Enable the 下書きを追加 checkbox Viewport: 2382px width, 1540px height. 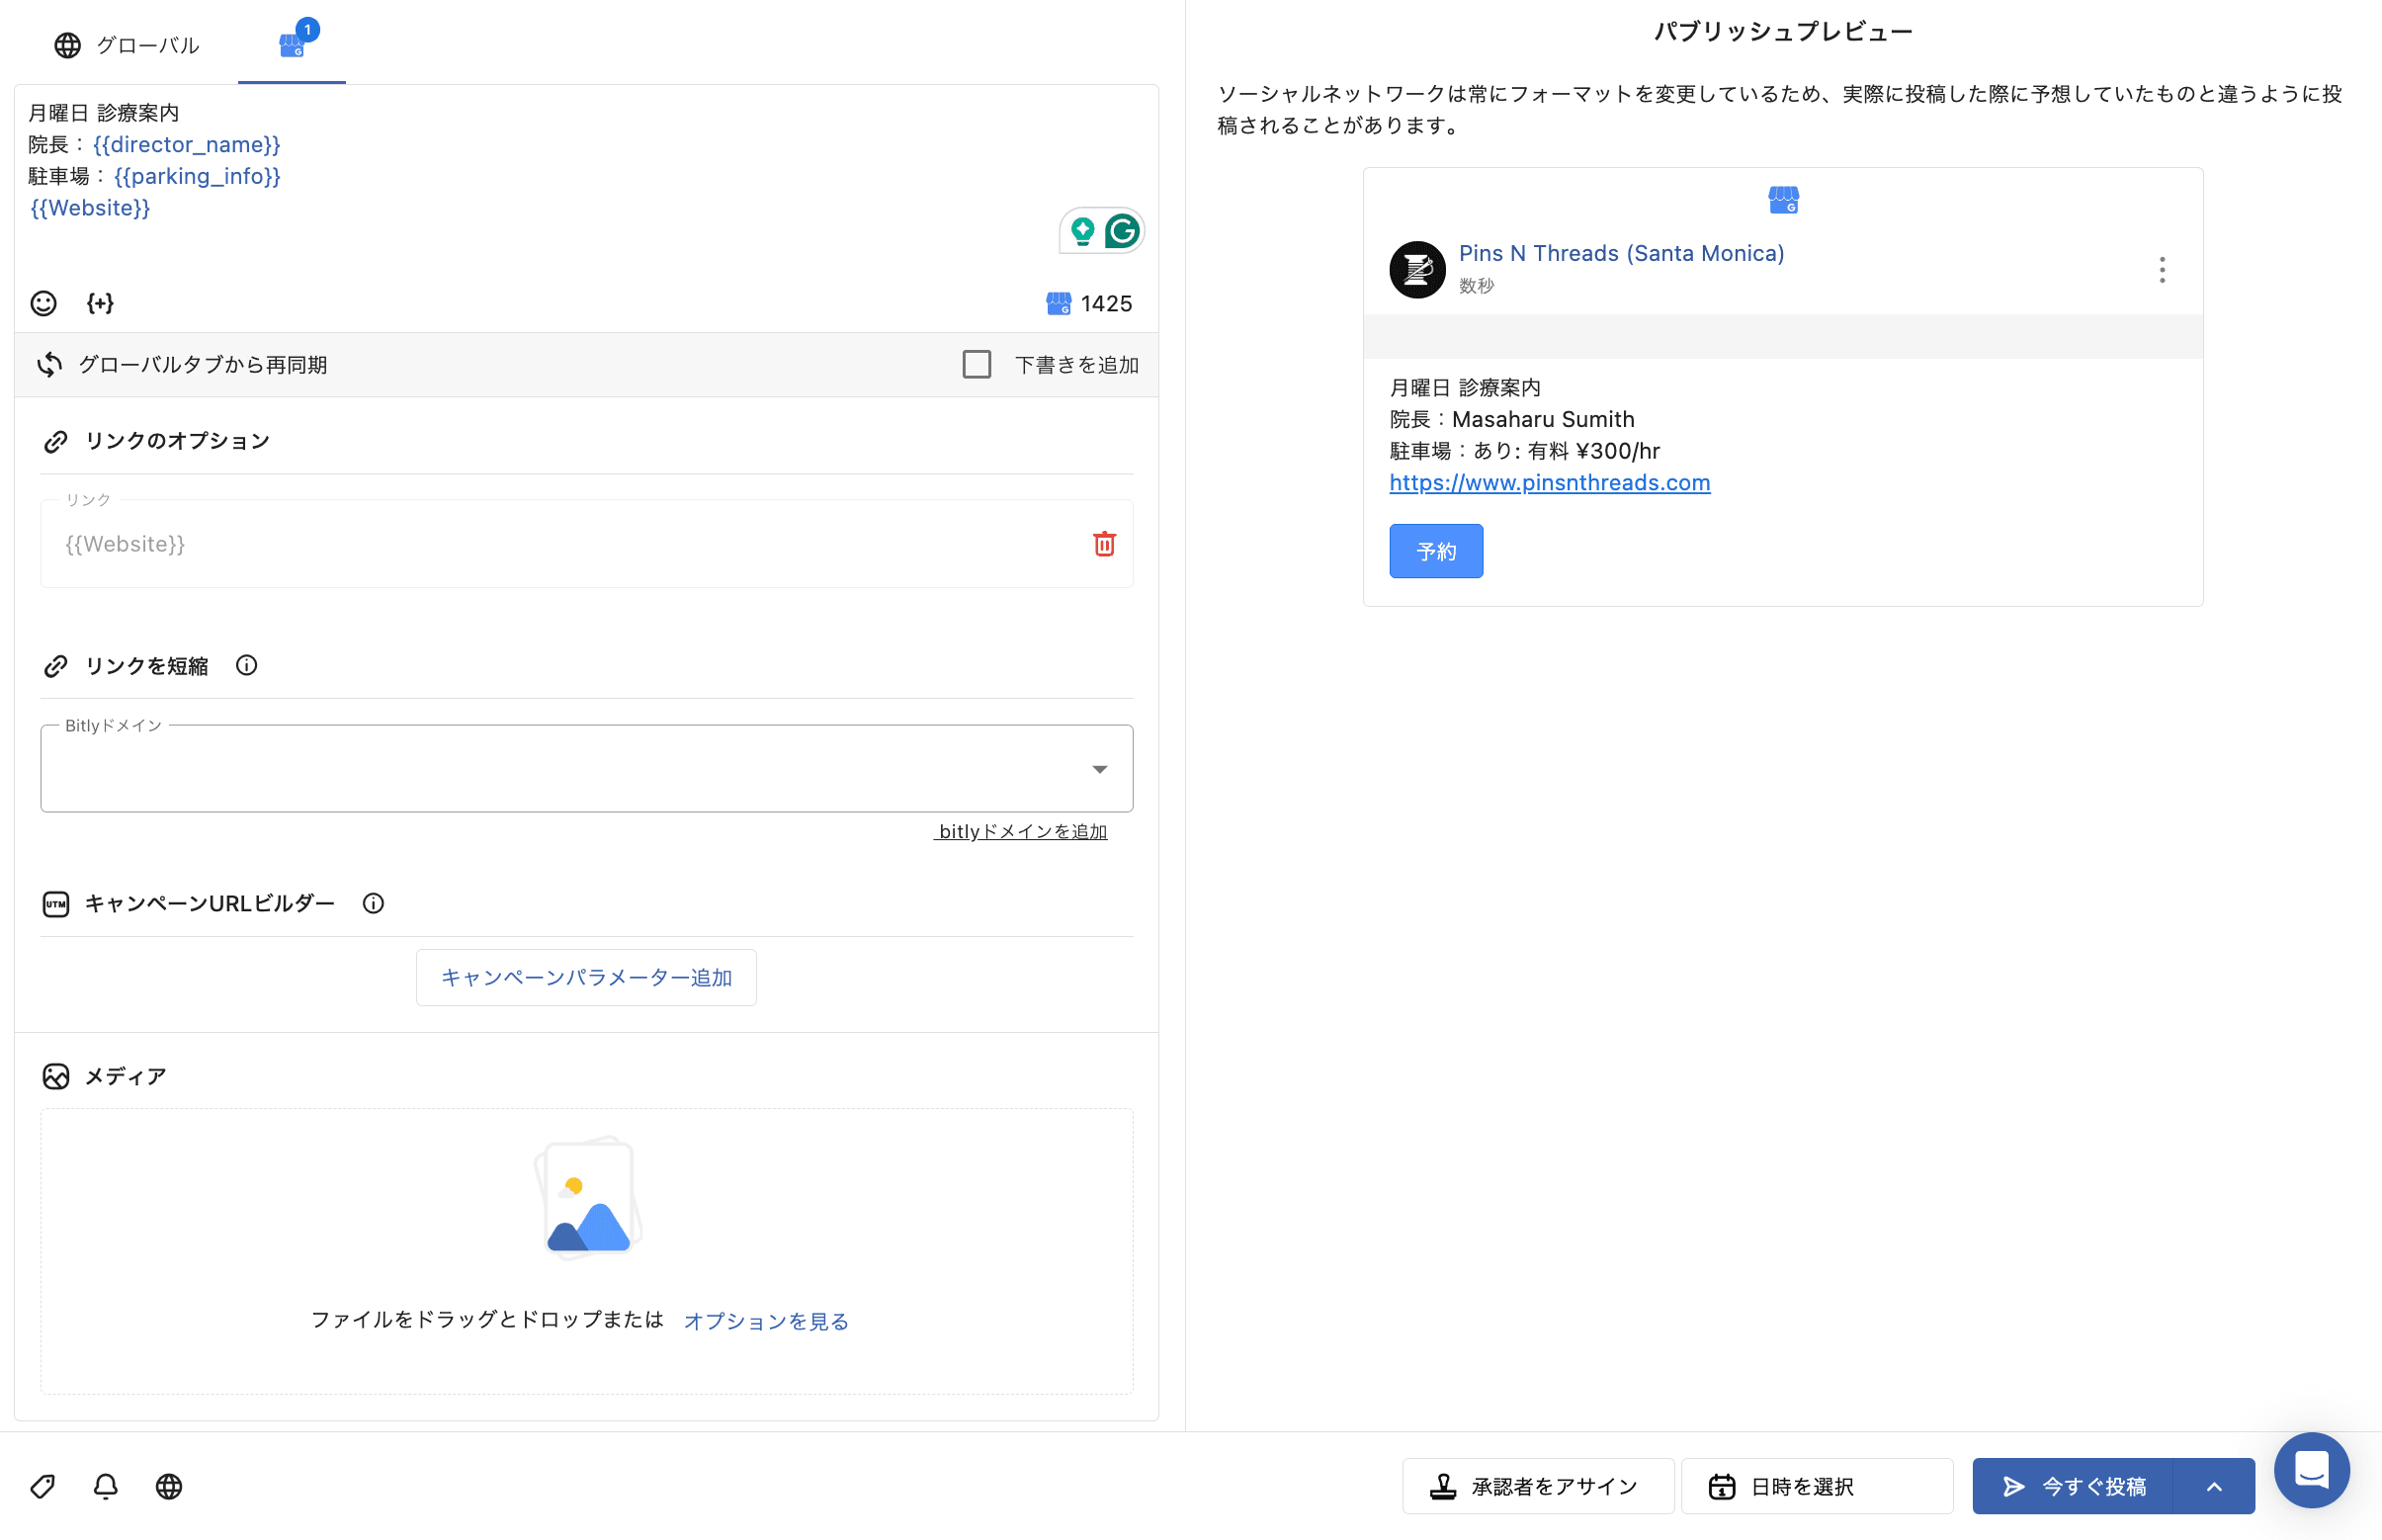point(976,365)
